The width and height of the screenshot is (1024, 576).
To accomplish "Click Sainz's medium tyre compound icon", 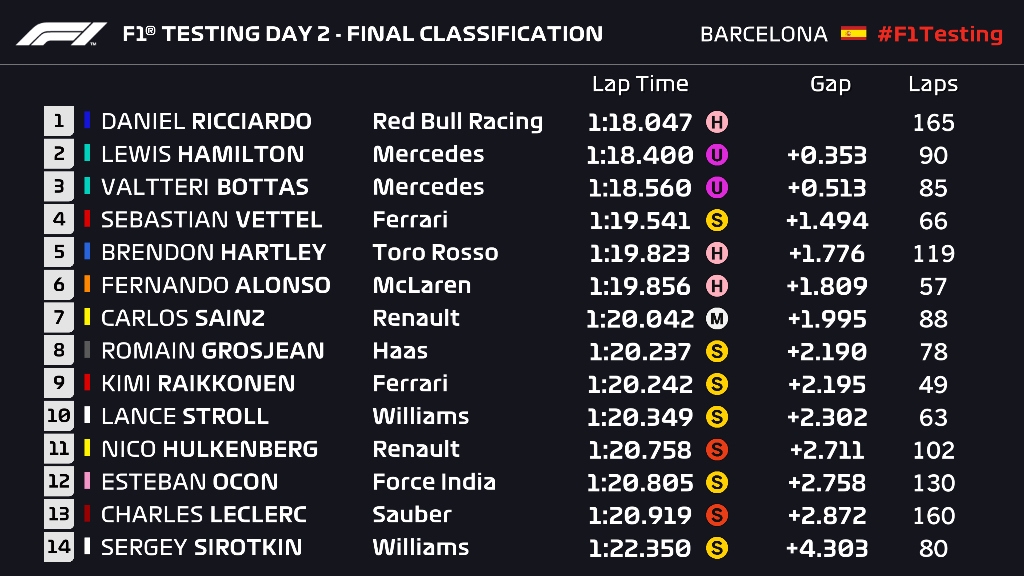I will coord(717,319).
